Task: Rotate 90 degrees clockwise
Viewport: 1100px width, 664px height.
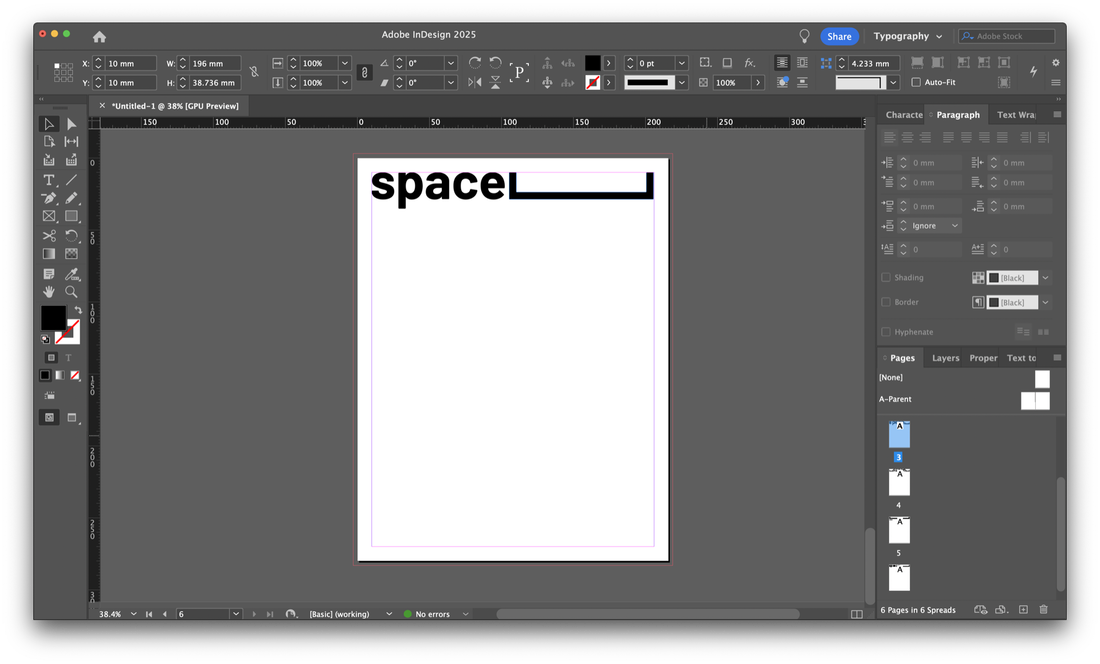Action: [x=475, y=63]
